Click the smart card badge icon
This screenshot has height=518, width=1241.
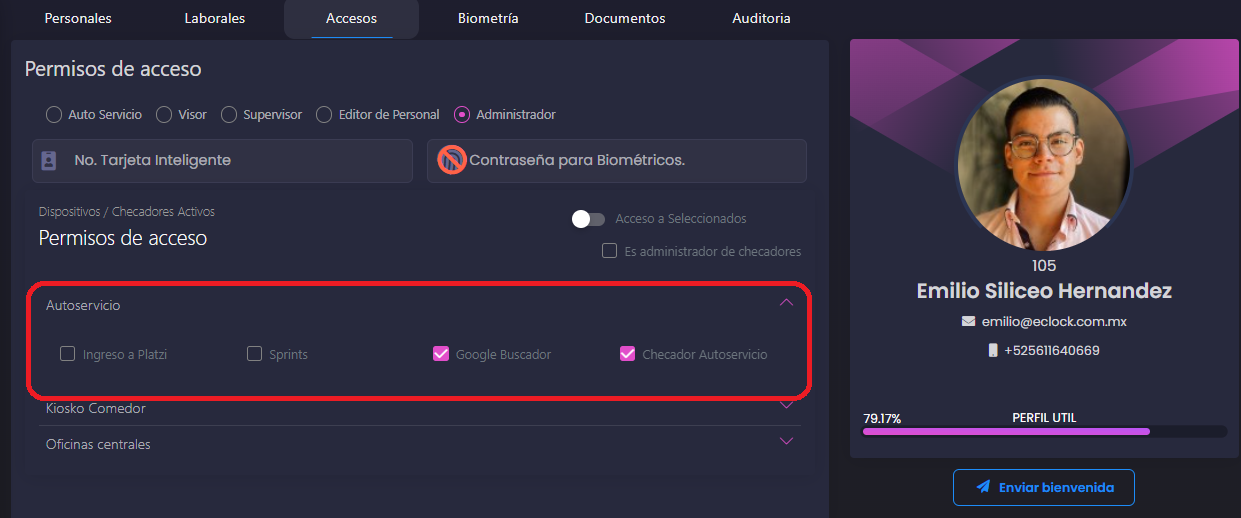(x=48, y=160)
